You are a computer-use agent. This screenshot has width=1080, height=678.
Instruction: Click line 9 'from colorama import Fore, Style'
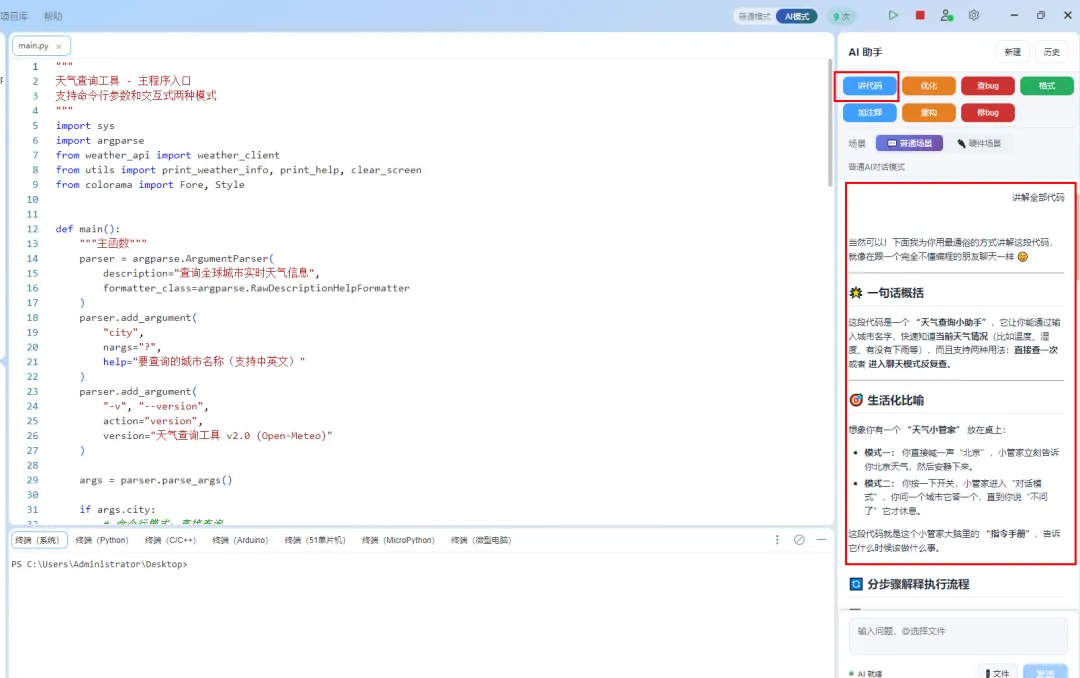point(150,185)
